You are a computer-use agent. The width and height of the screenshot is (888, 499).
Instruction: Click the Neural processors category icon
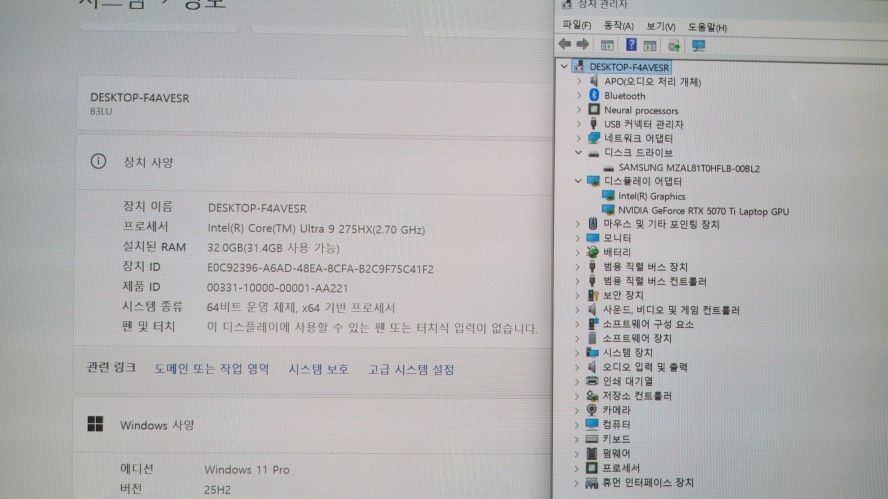pos(594,109)
